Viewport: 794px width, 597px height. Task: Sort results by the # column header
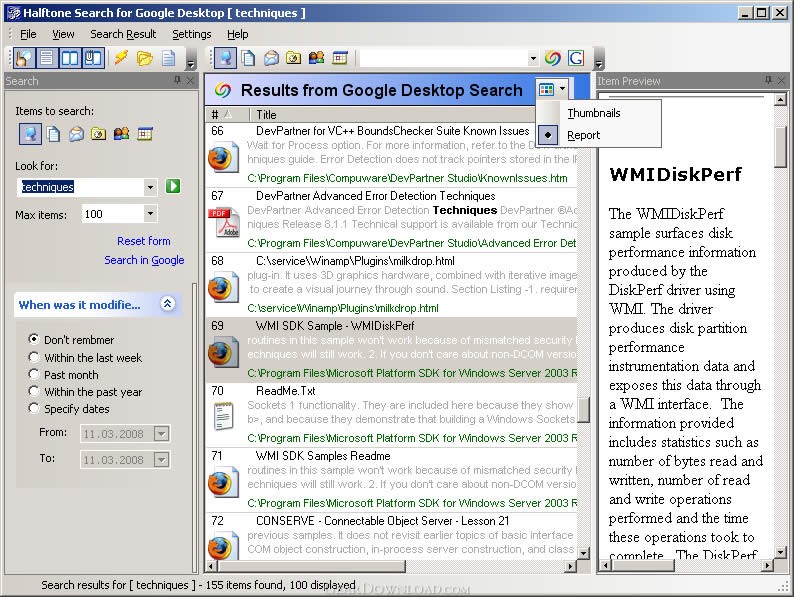(x=228, y=114)
